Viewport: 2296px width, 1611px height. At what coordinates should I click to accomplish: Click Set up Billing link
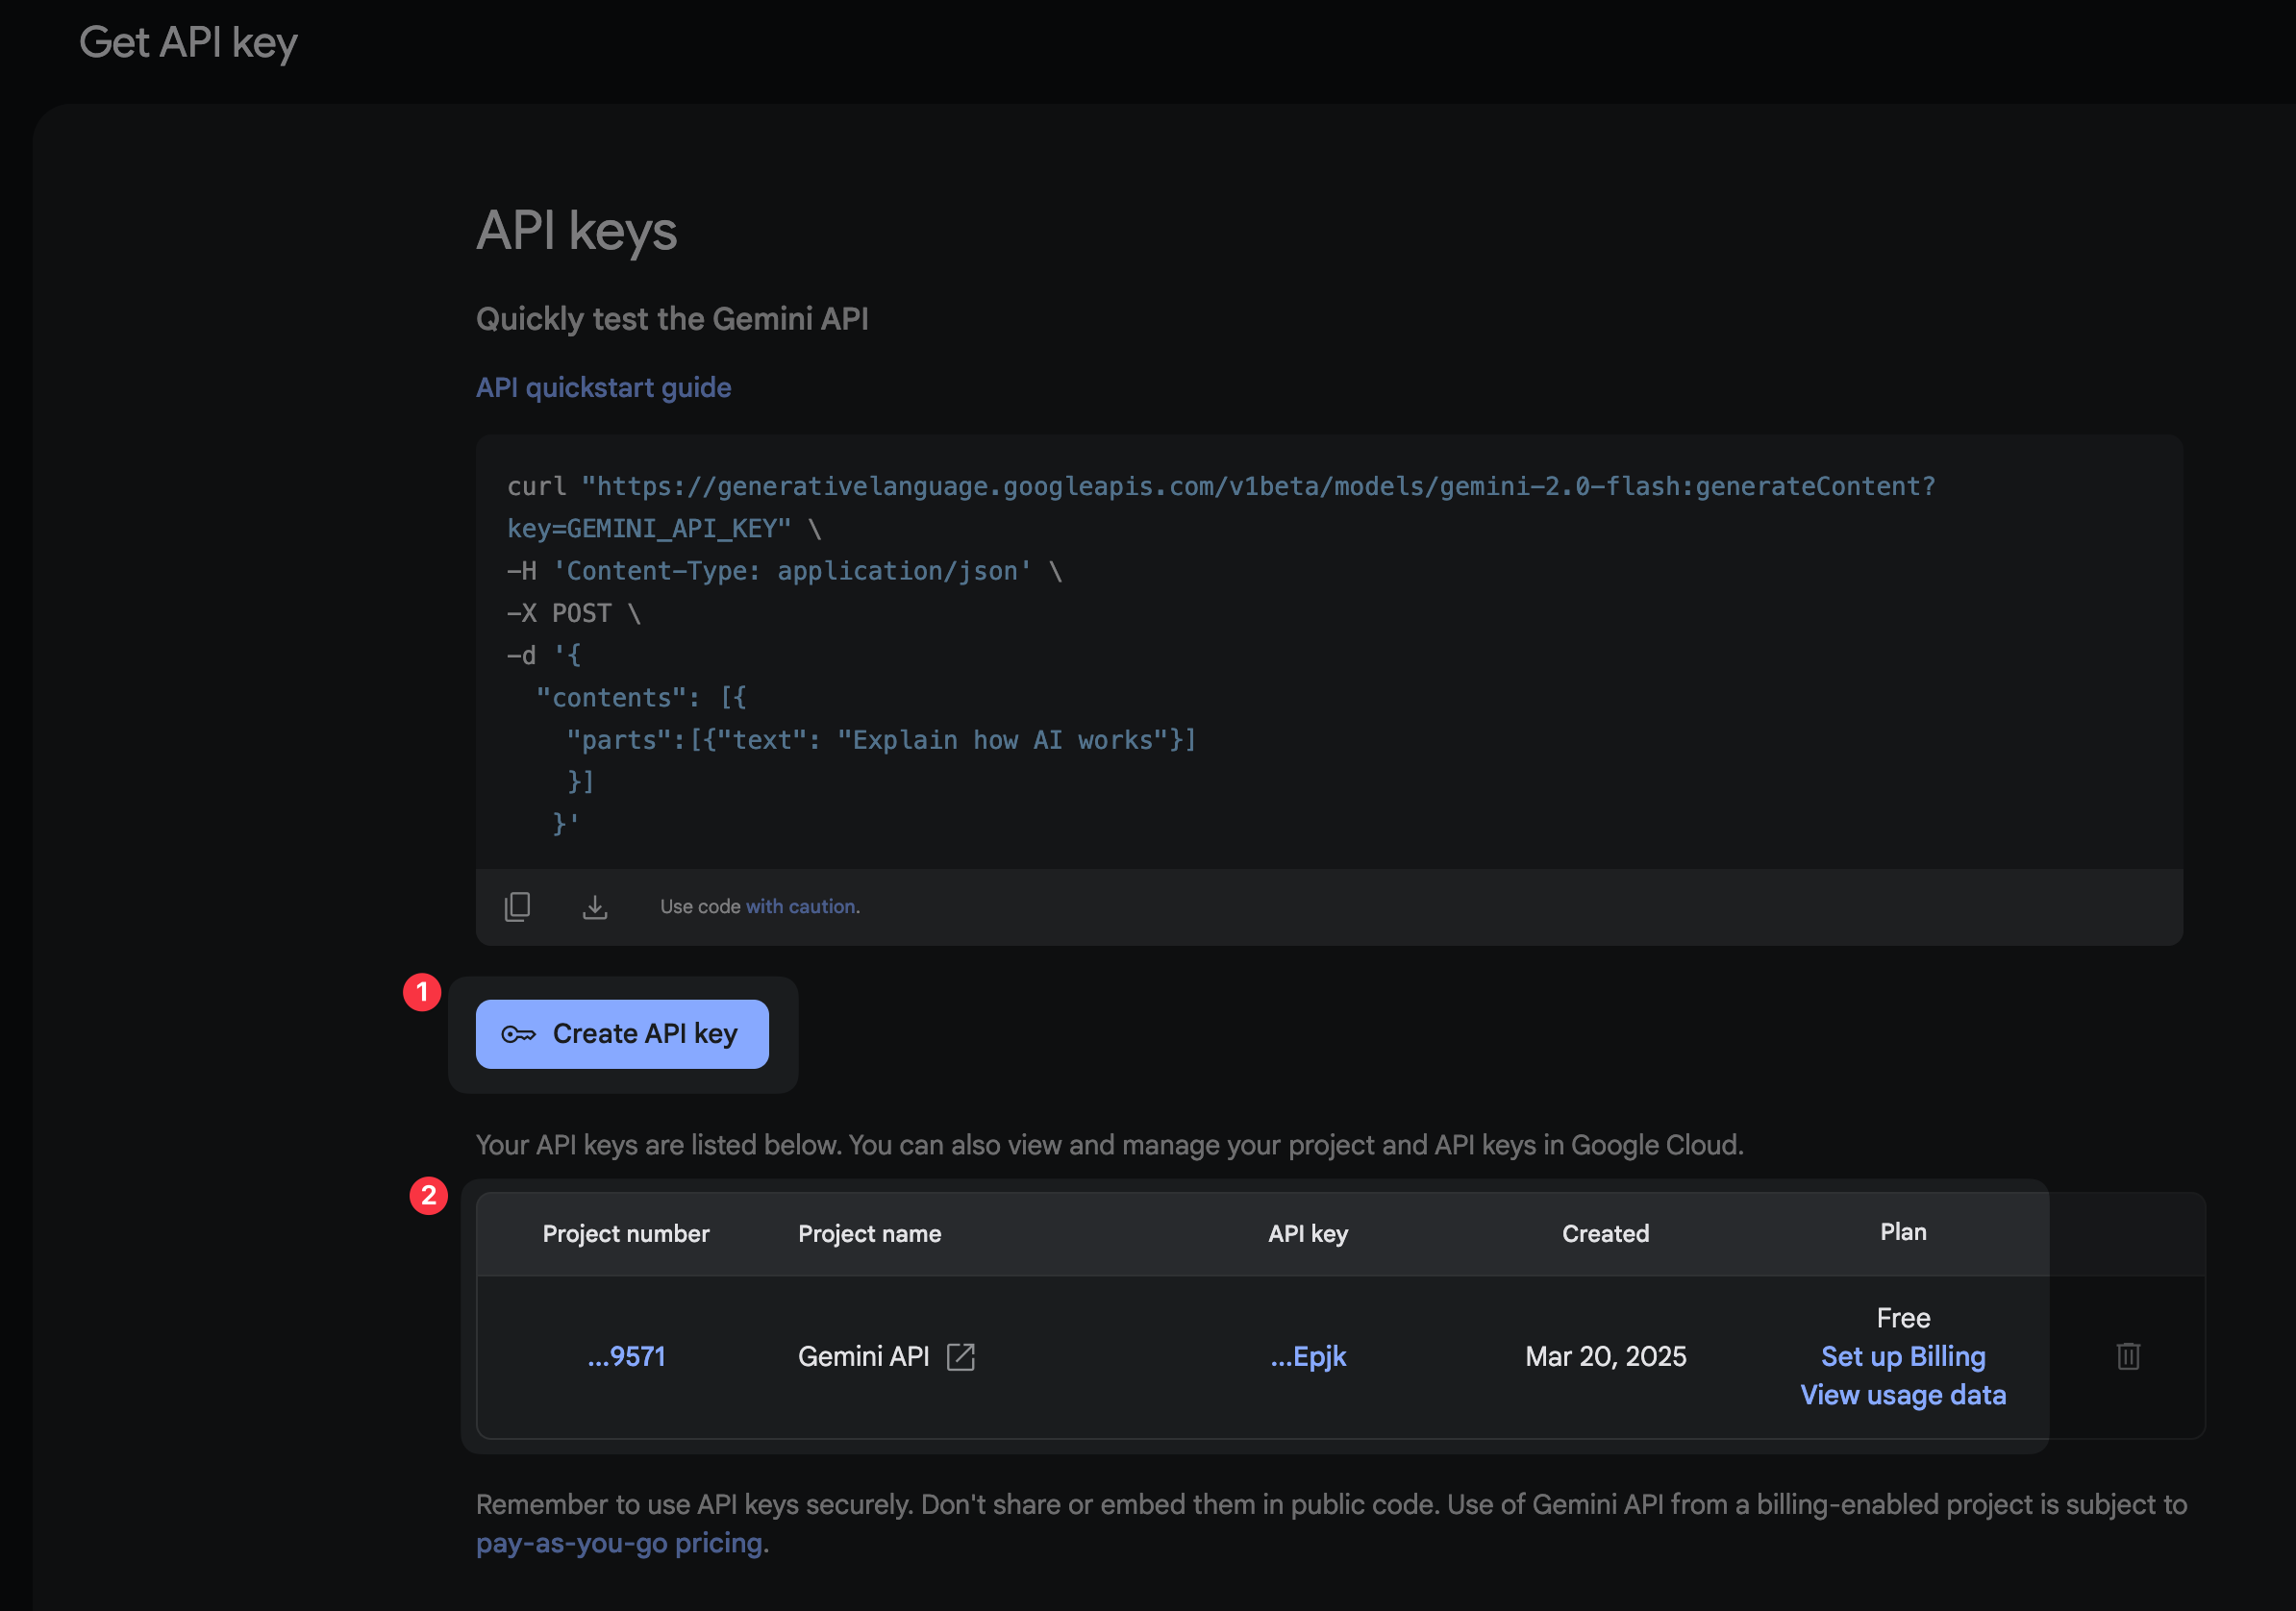(x=1903, y=1356)
